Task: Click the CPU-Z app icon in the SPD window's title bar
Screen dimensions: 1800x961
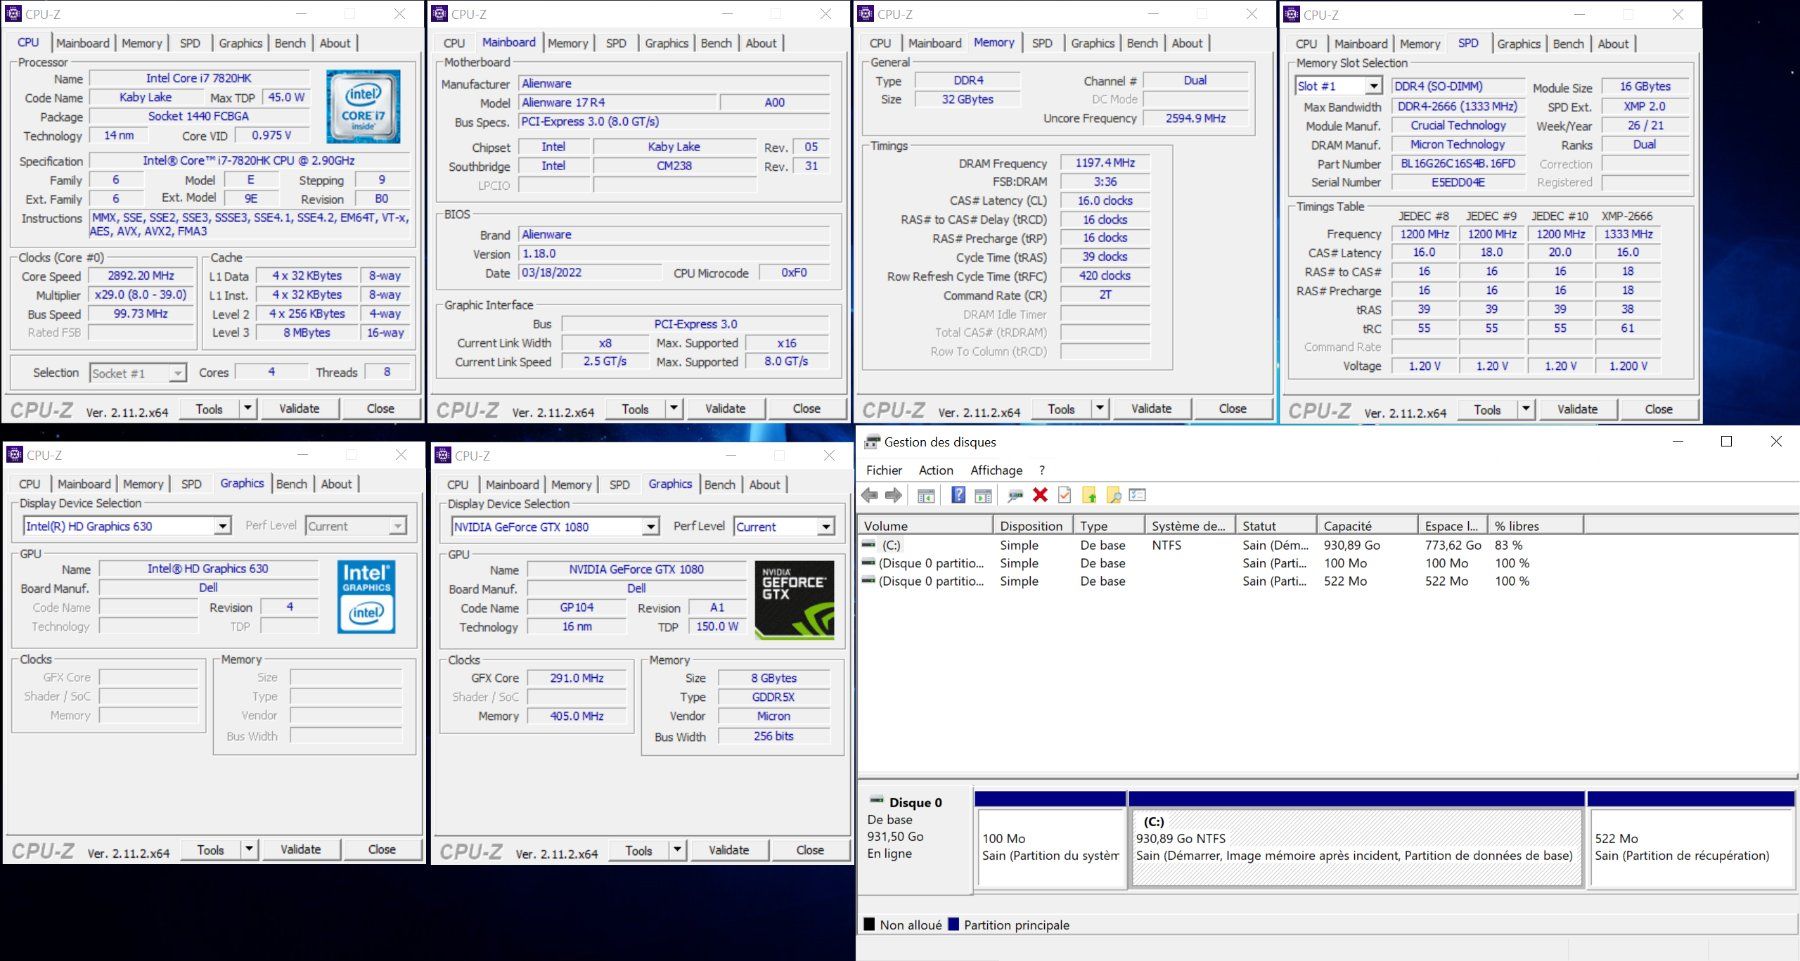Action: [1292, 14]
